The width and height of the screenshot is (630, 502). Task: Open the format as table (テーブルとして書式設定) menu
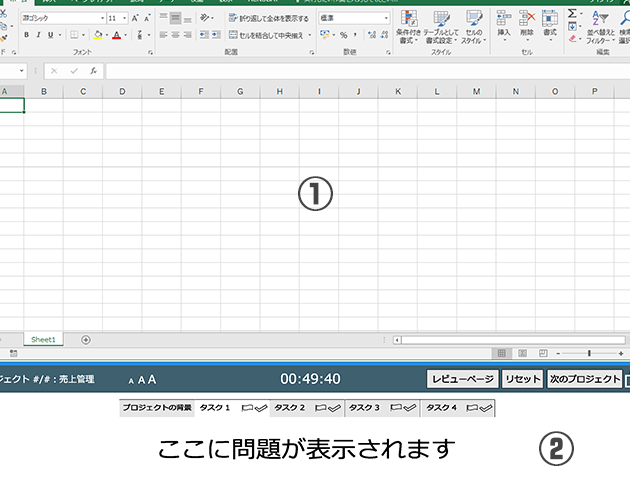[x=441, y=27]
